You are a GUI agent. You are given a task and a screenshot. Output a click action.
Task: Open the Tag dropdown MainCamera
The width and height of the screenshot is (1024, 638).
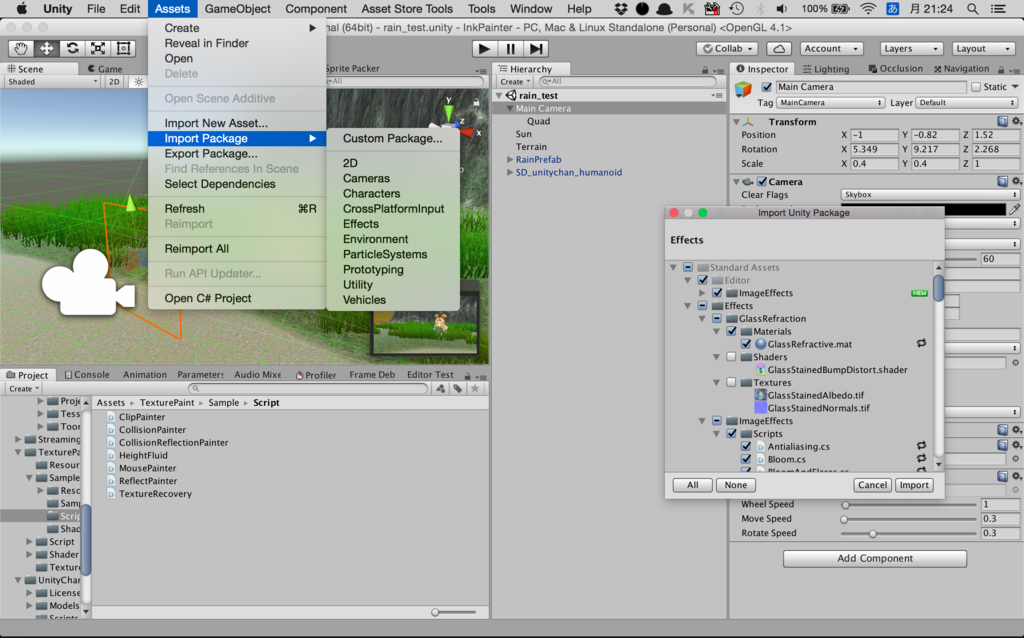pyautogui.click(x=830, y=103)
